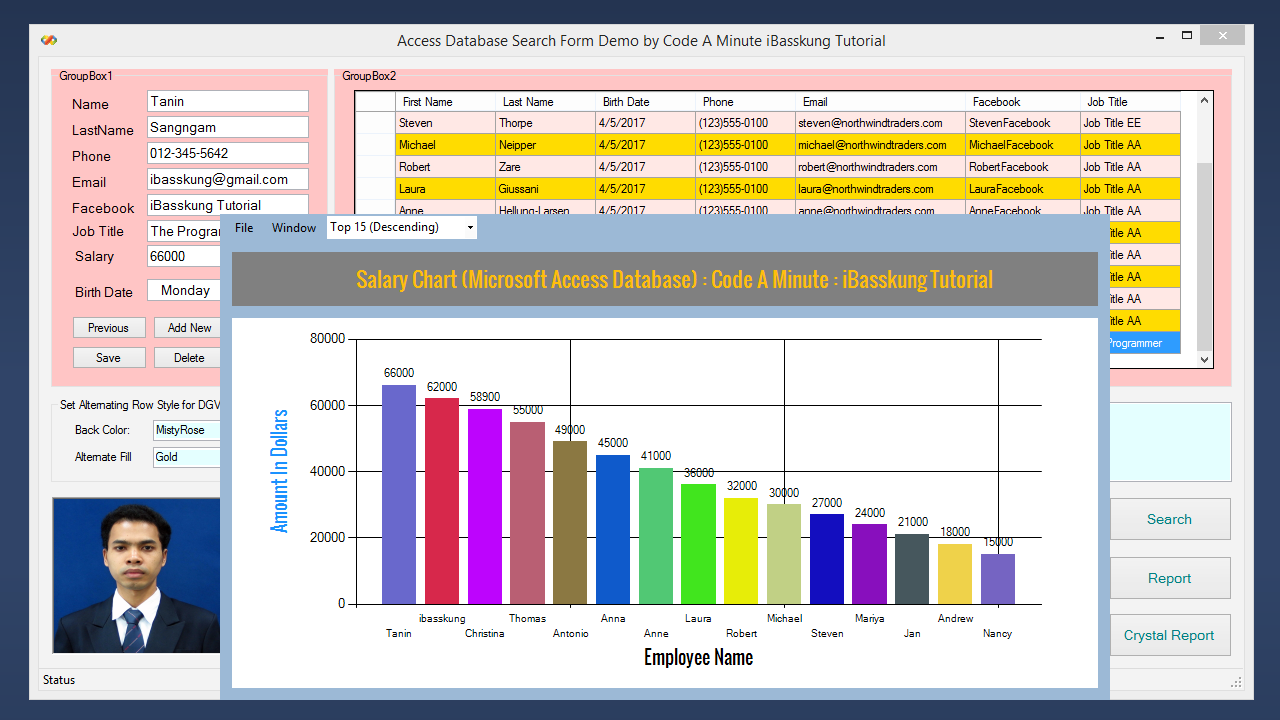Open the File menu in the chart window
1280x720 pixels.
pos(243,227)
